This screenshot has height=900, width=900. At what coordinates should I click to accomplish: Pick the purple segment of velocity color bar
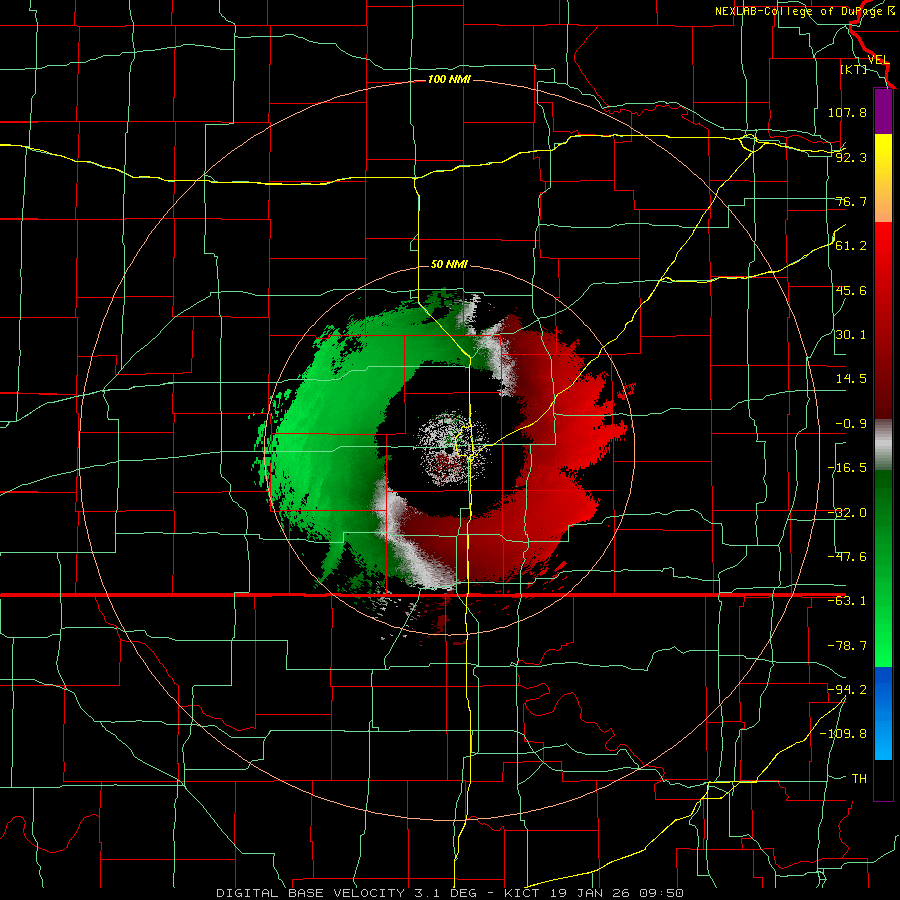(883, 111)
